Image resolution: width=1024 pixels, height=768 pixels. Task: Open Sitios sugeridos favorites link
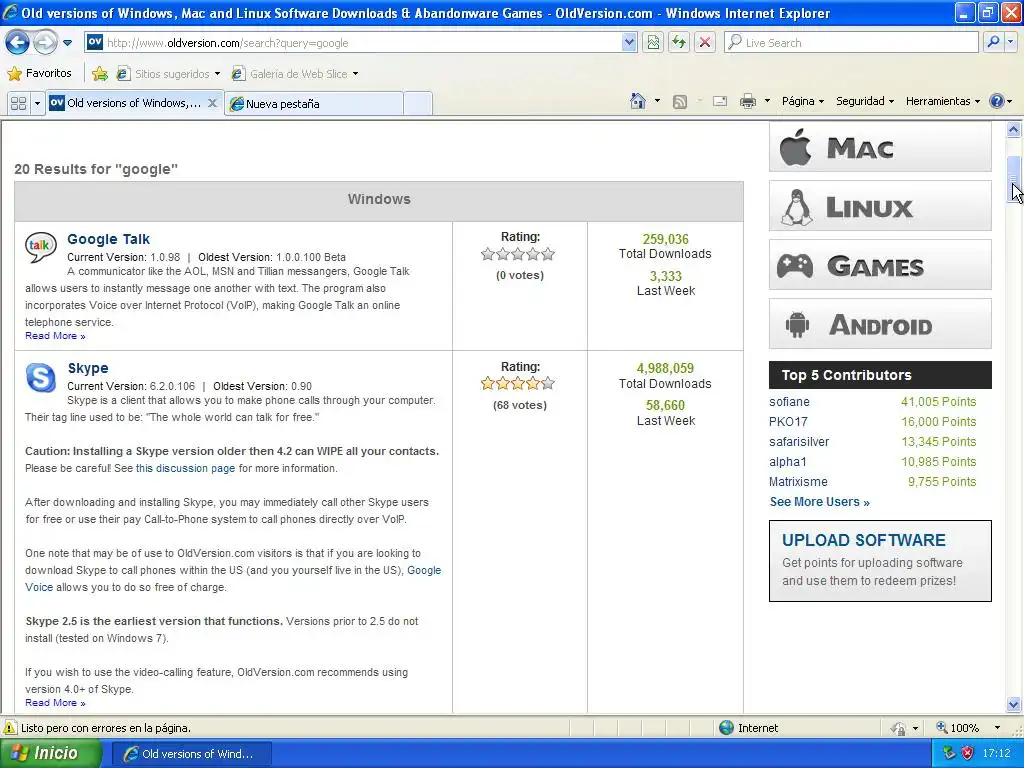pyautogui.click(x=168, y=74)
